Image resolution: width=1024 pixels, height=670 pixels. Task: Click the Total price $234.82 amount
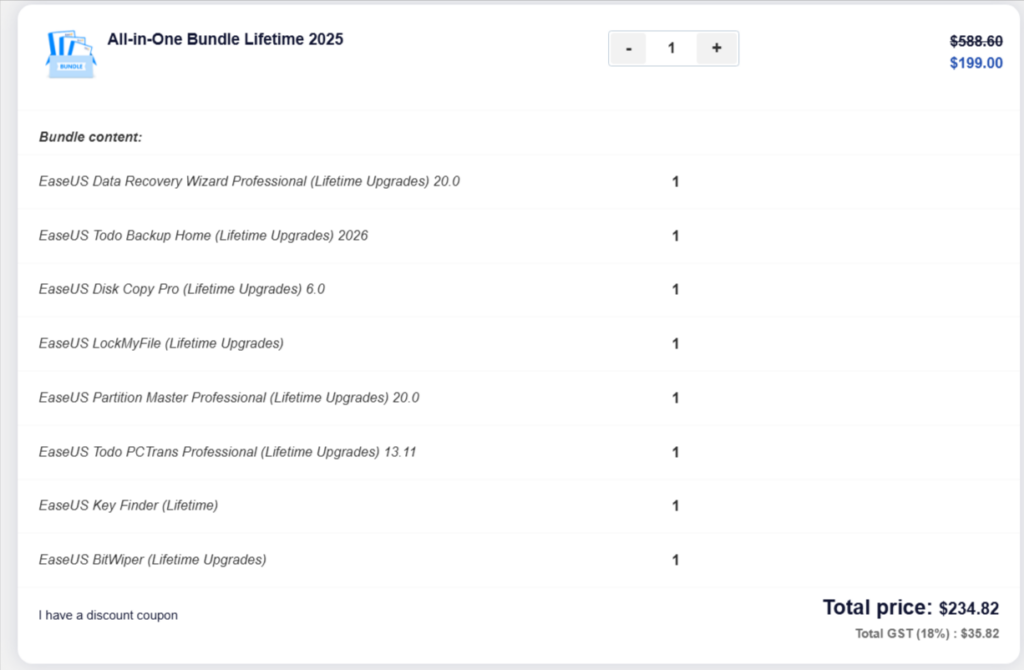[x=968, y=609]
